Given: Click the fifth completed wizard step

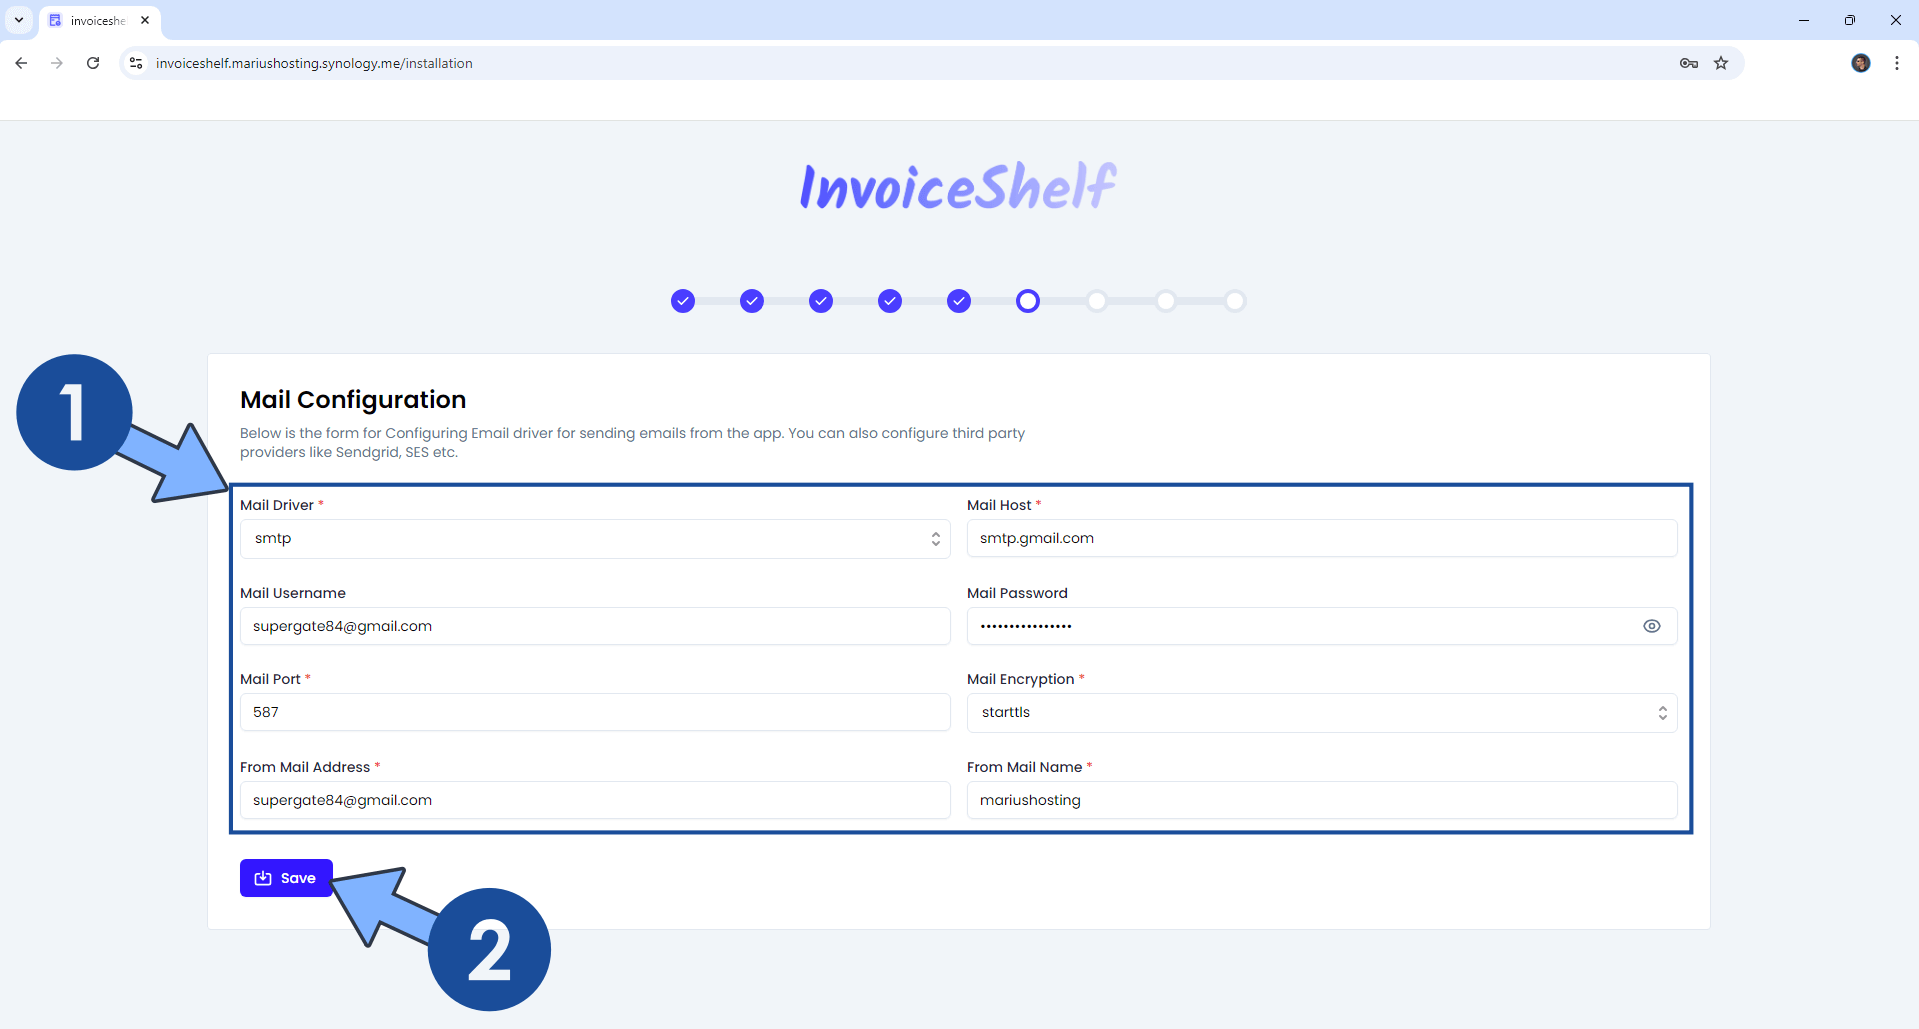Looking at the screenshot, I should click(959, 301).
